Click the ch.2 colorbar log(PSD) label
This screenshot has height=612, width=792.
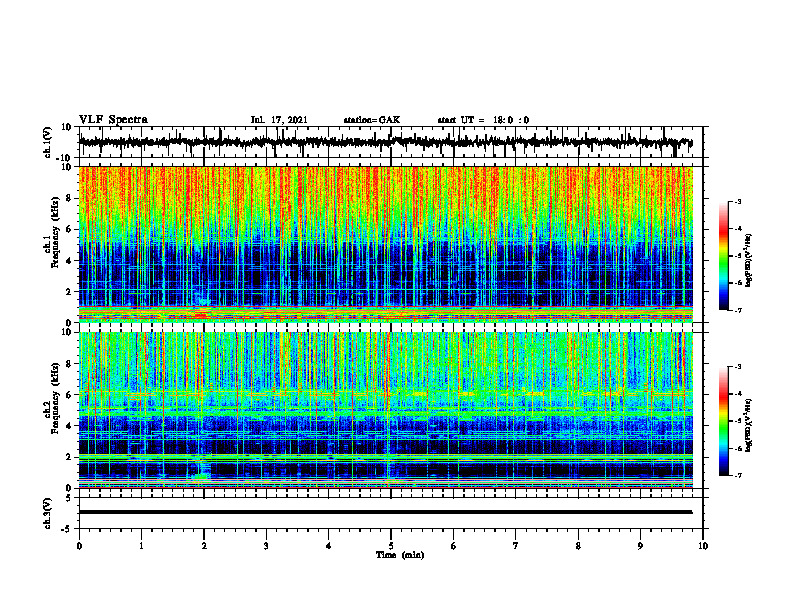[749, 425]
